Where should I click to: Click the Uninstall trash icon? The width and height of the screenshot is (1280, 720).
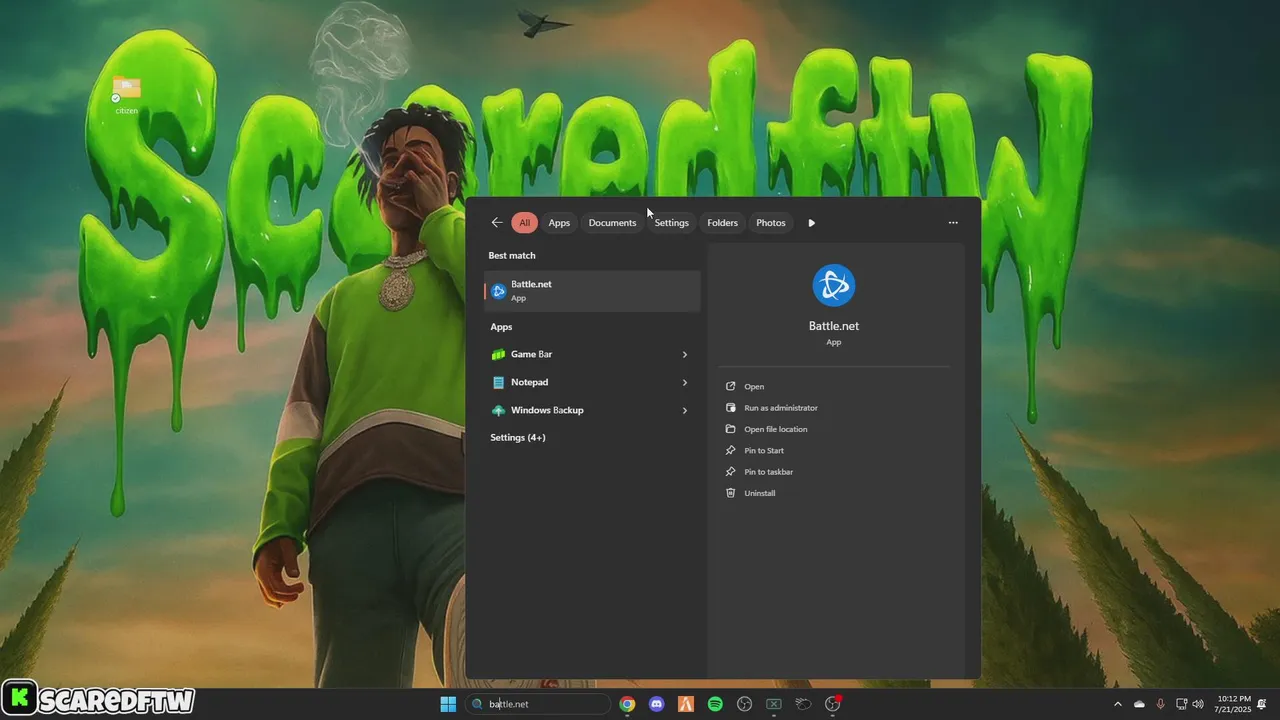pyautogui.click(x=730, y=493)
